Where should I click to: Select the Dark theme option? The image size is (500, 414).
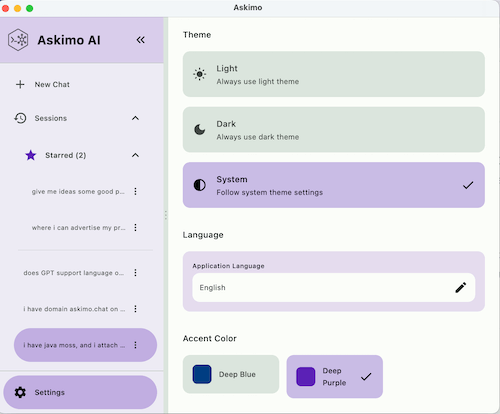tap(334, 129)
